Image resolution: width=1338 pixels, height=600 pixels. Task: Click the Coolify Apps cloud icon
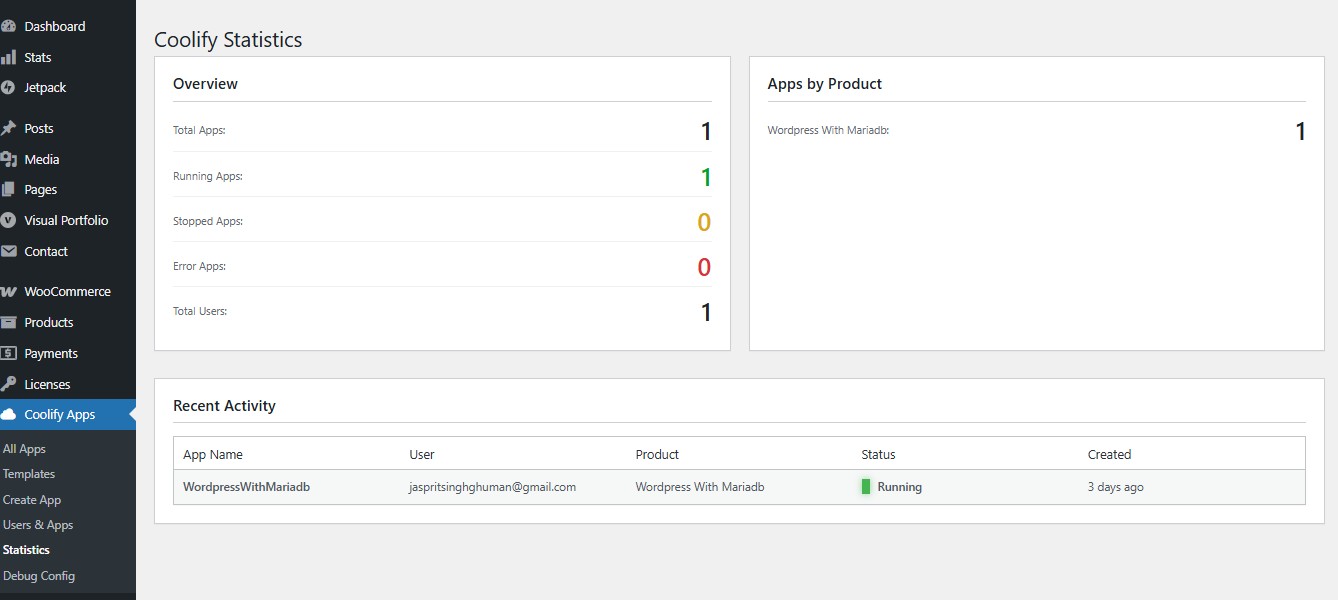8,414
